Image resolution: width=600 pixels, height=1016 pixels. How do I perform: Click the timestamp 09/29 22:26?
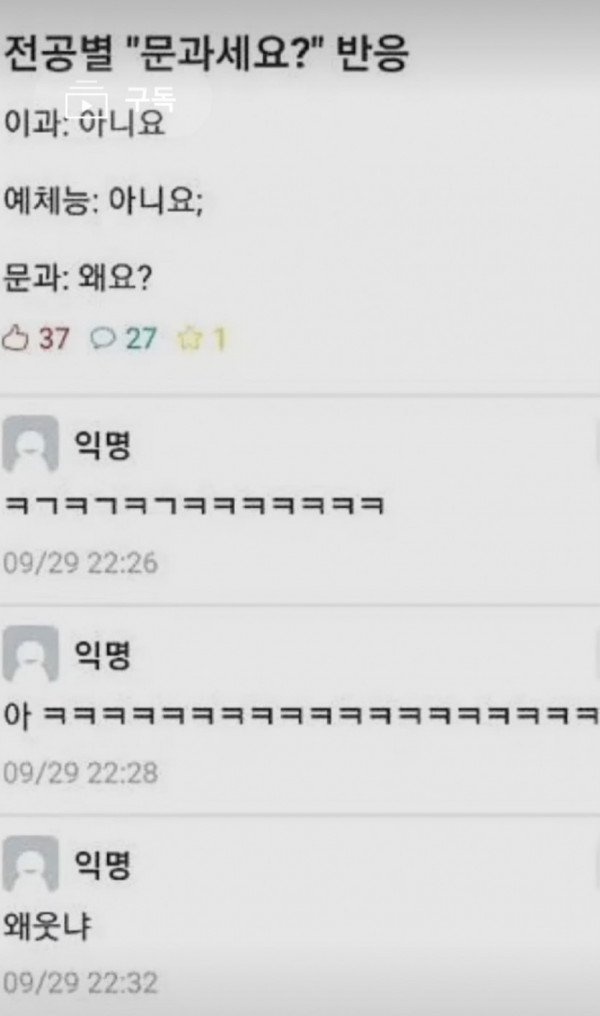click(x=80, y=562)
